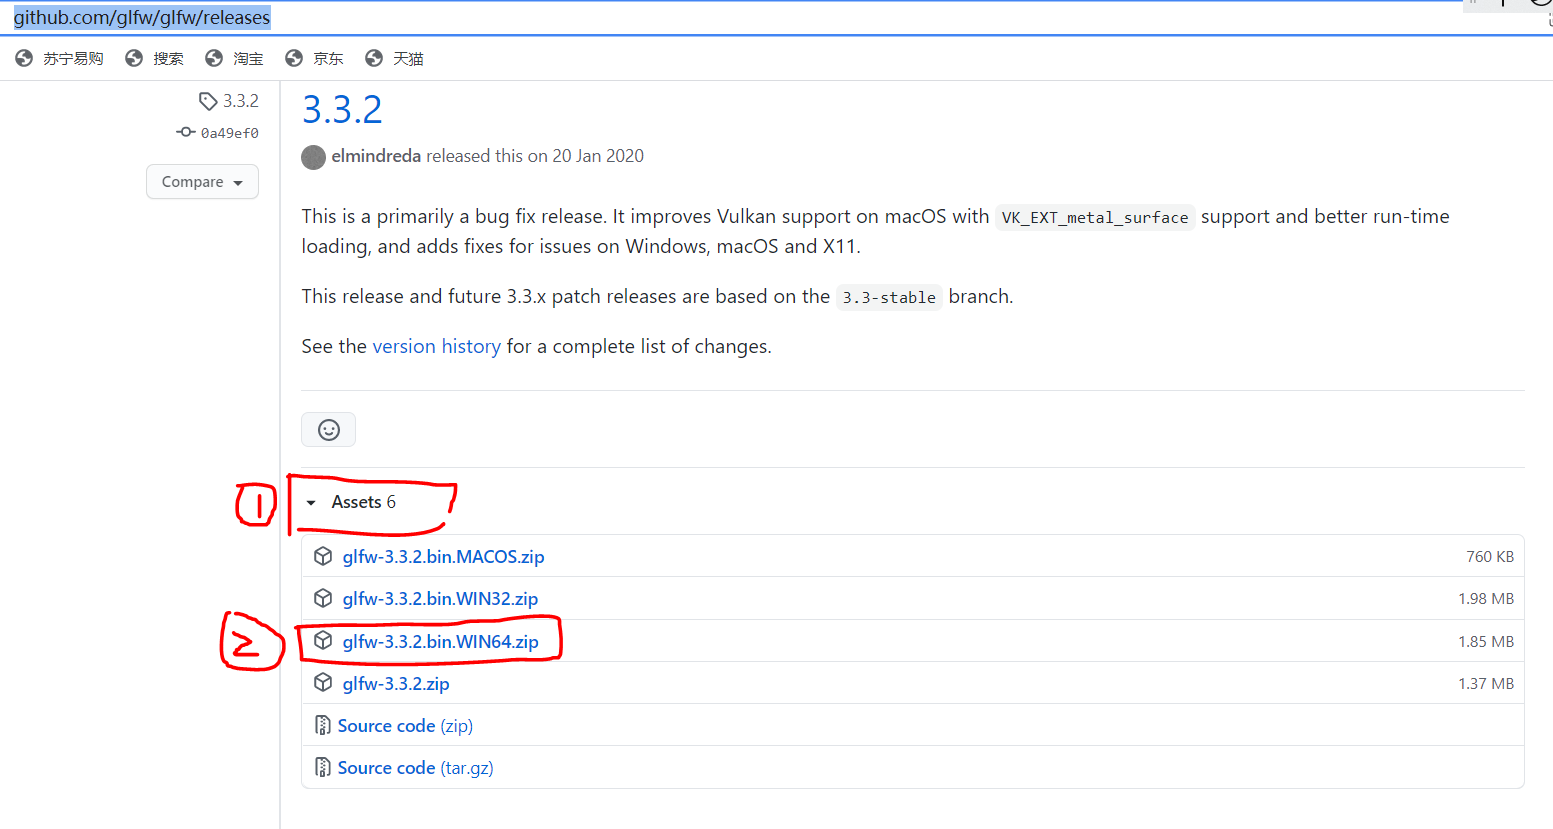
Task: Open the version history link
Action: pyautogui.click(x=436, y=345)
